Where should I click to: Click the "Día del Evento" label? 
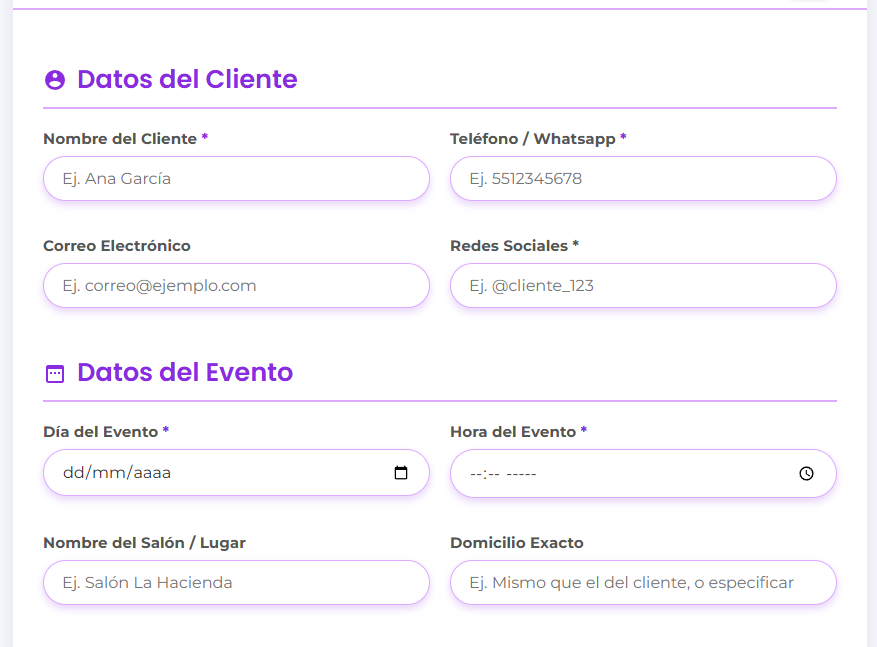100,432
